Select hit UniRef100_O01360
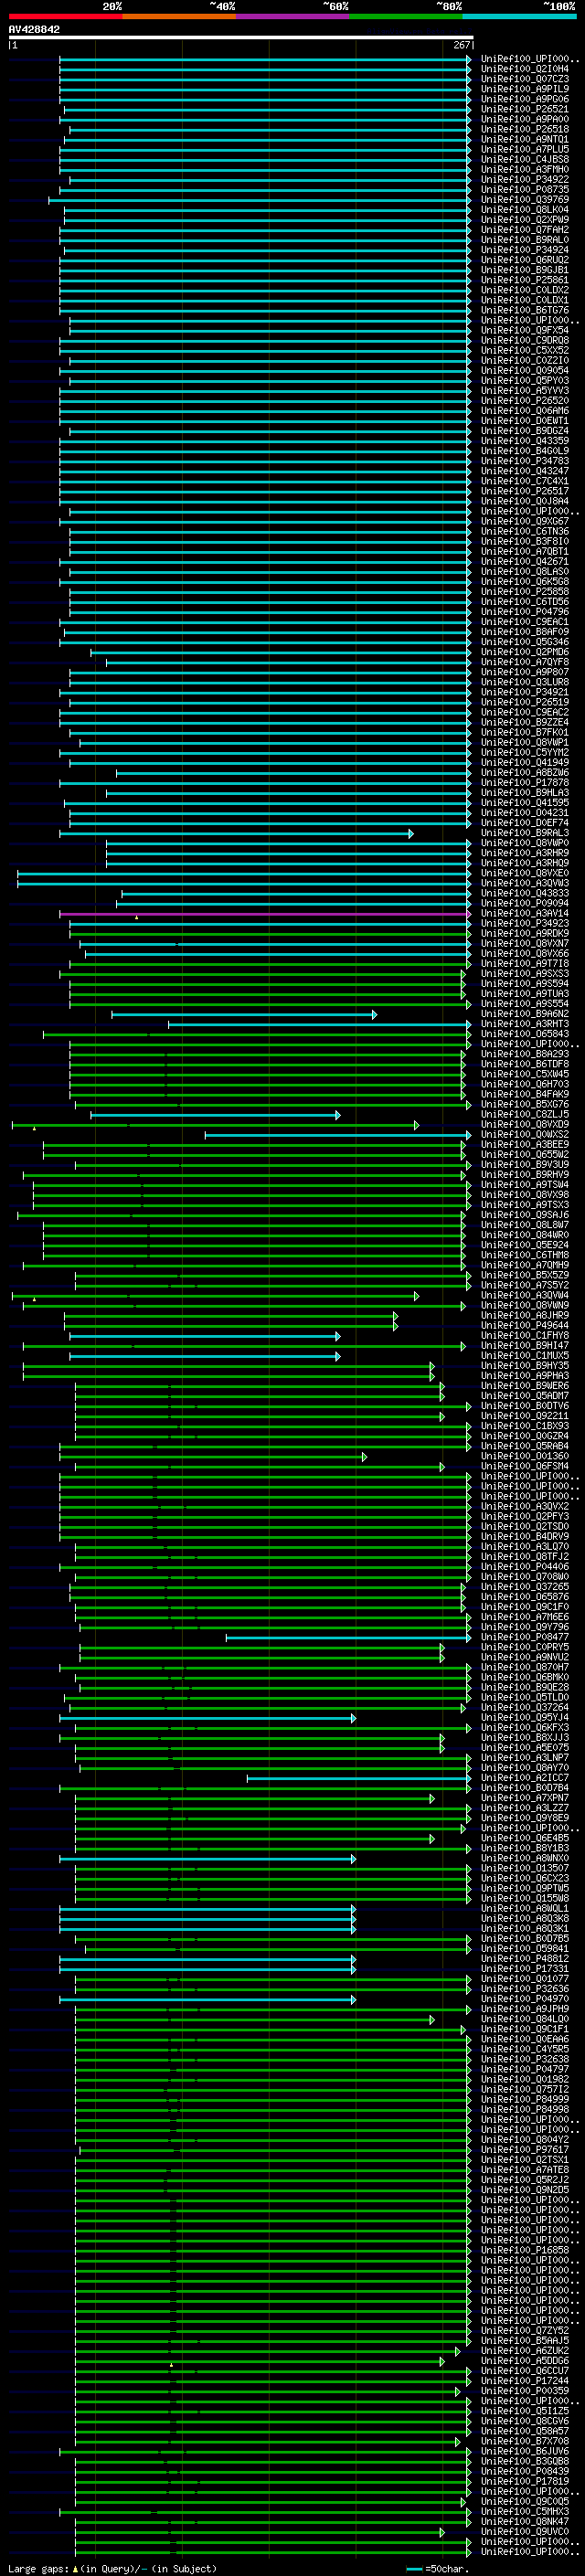Screen dimensions: 585x2576 pos(525,1456)
